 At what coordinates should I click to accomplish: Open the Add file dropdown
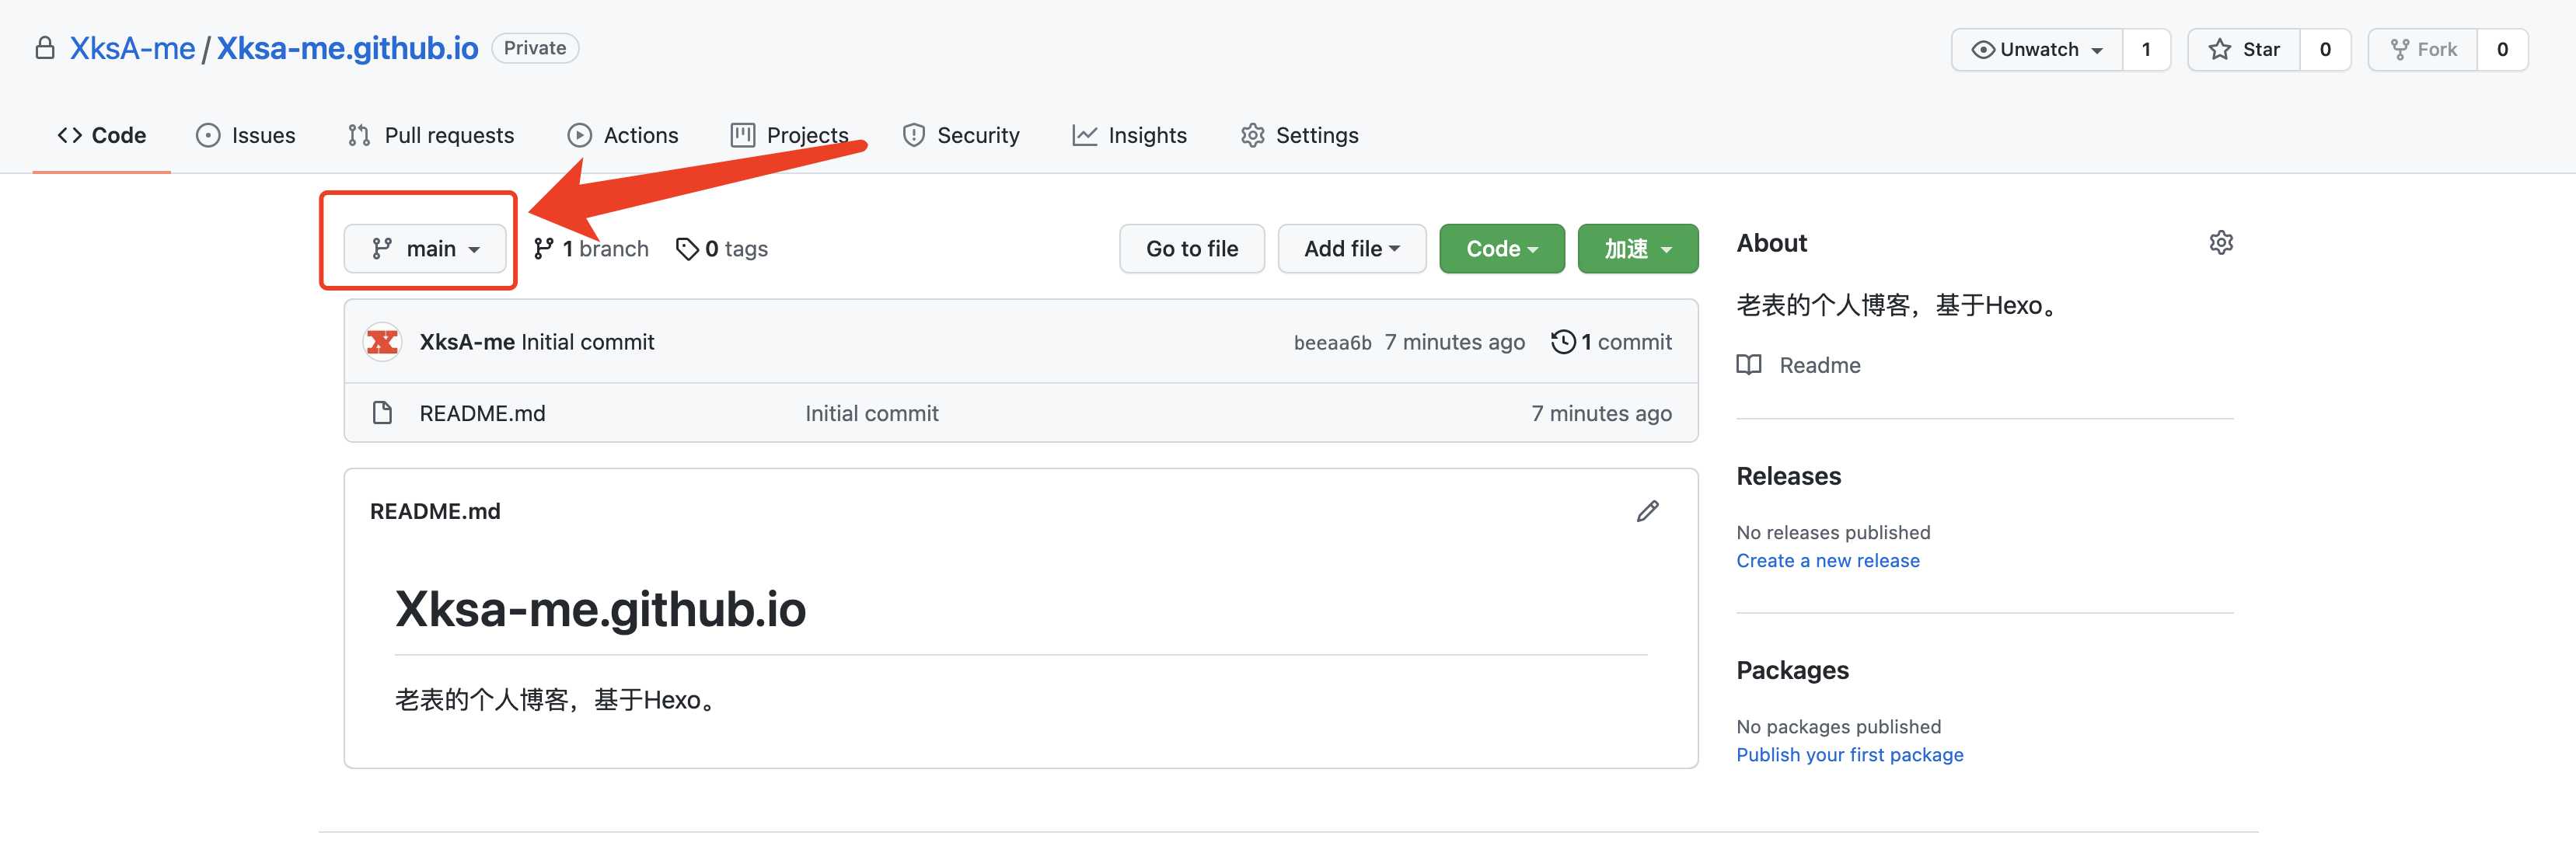1351,249
